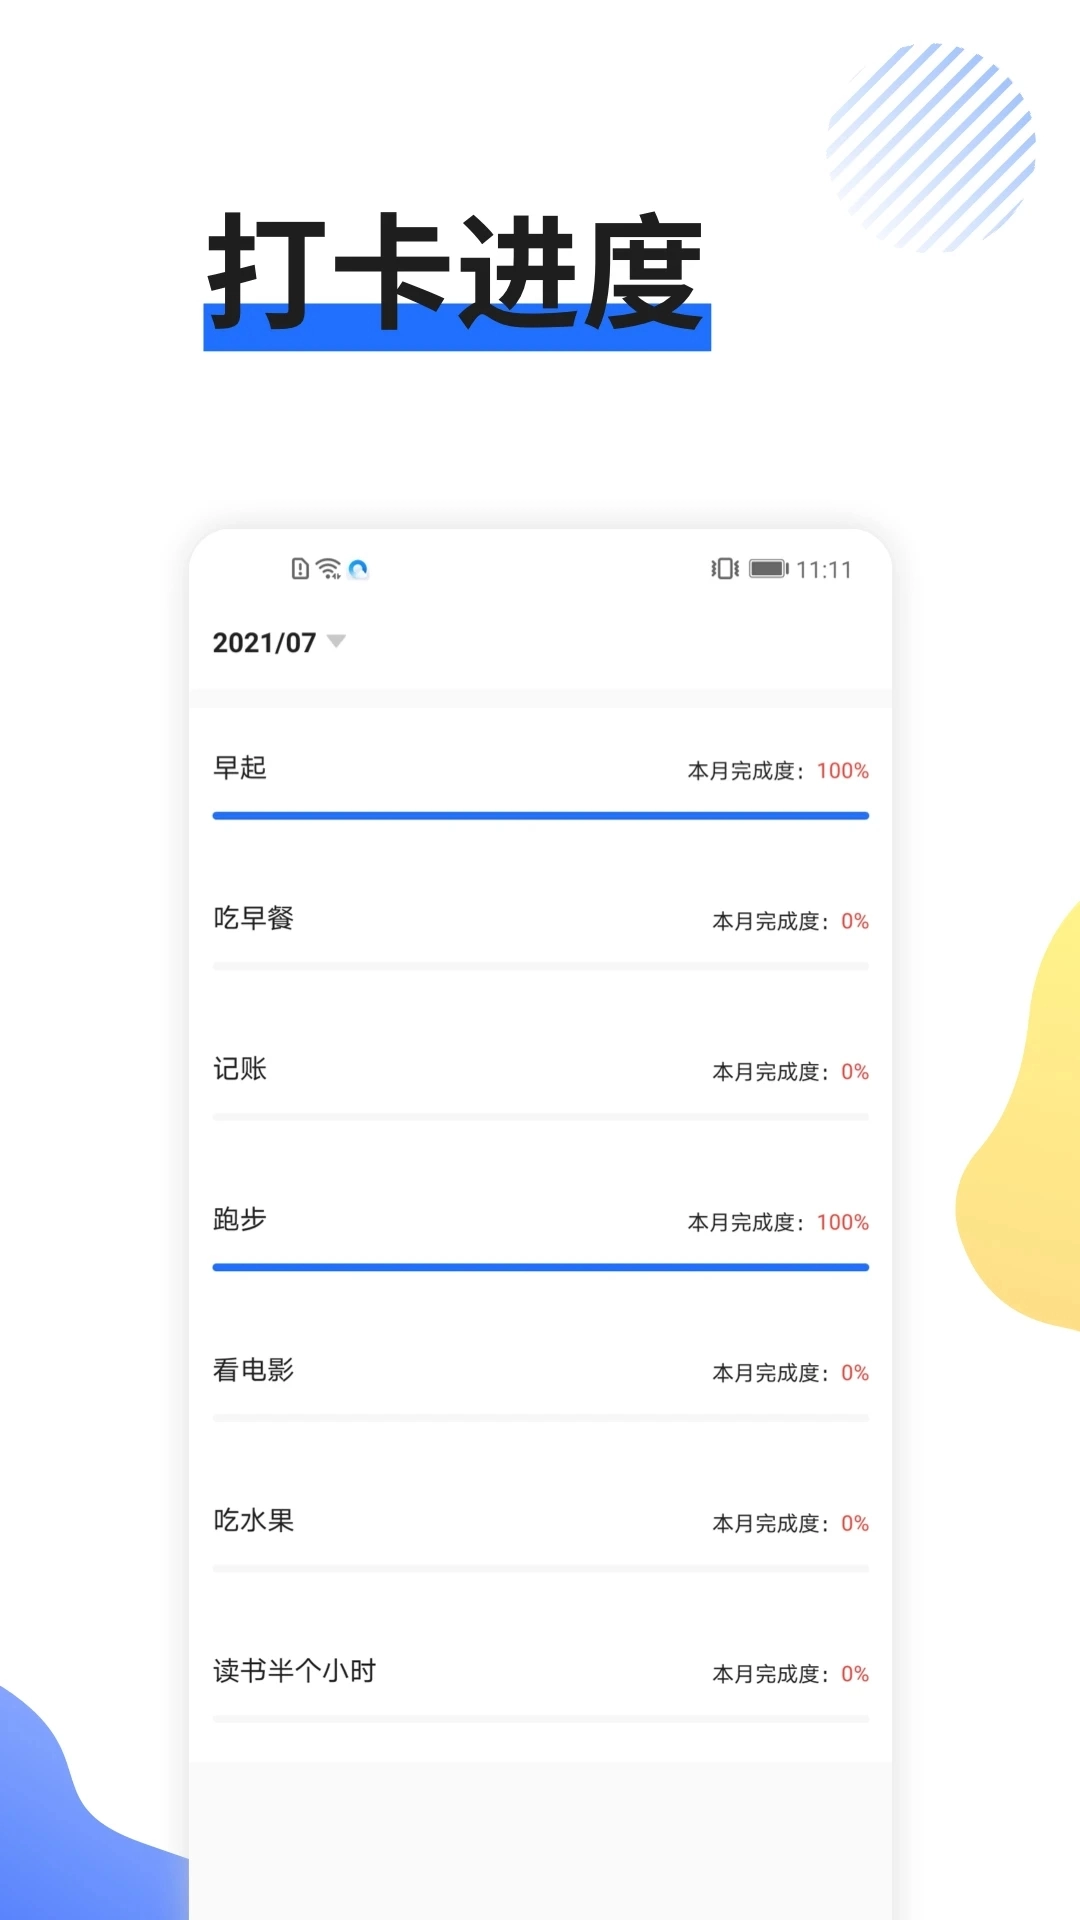Tap the battery level indicator icon
1080x1920 pixels.
(x=768, y=568)
